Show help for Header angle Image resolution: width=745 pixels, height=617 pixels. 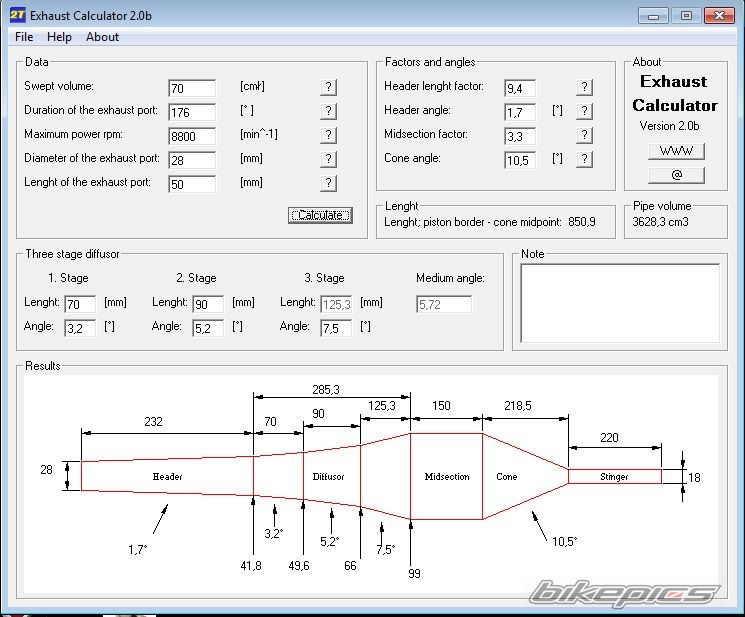tap(584, 111)
